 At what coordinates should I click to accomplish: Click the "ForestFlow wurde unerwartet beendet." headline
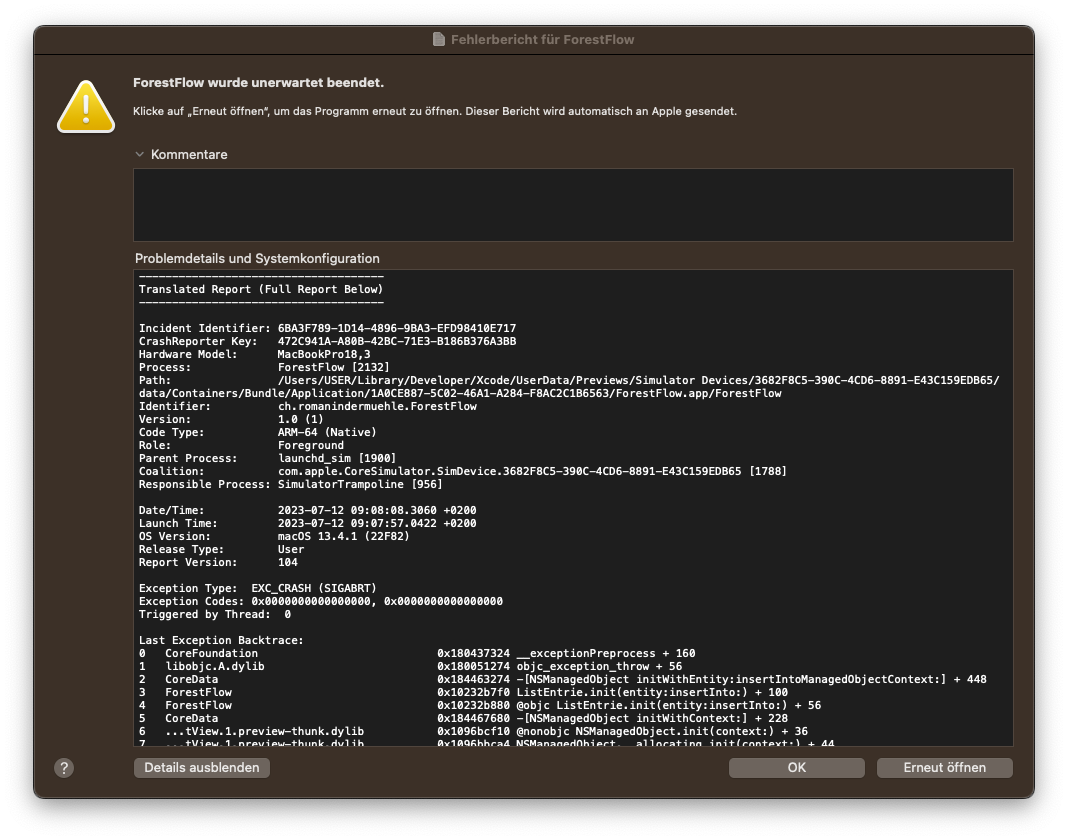[x=258, y=83]
